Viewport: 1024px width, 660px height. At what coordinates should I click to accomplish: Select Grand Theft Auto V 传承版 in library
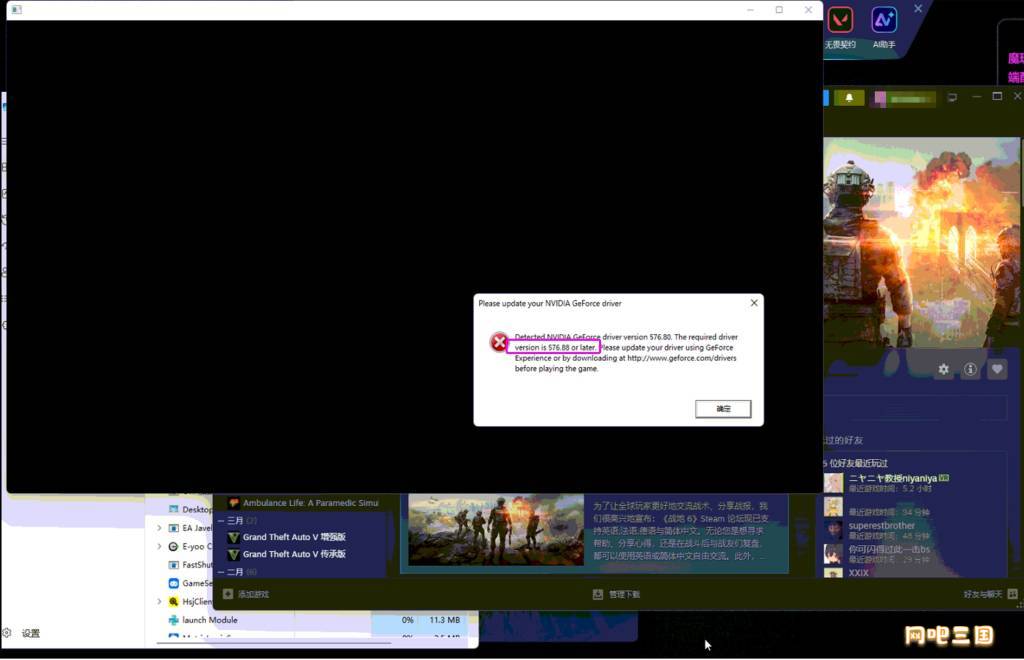point(294,554)
